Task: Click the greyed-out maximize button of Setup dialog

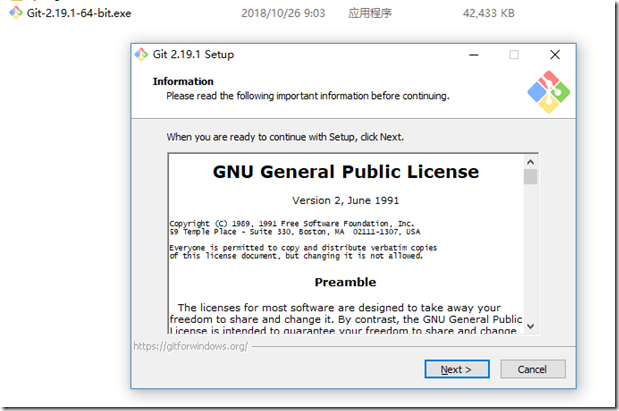Action: [x=514, y=54]
